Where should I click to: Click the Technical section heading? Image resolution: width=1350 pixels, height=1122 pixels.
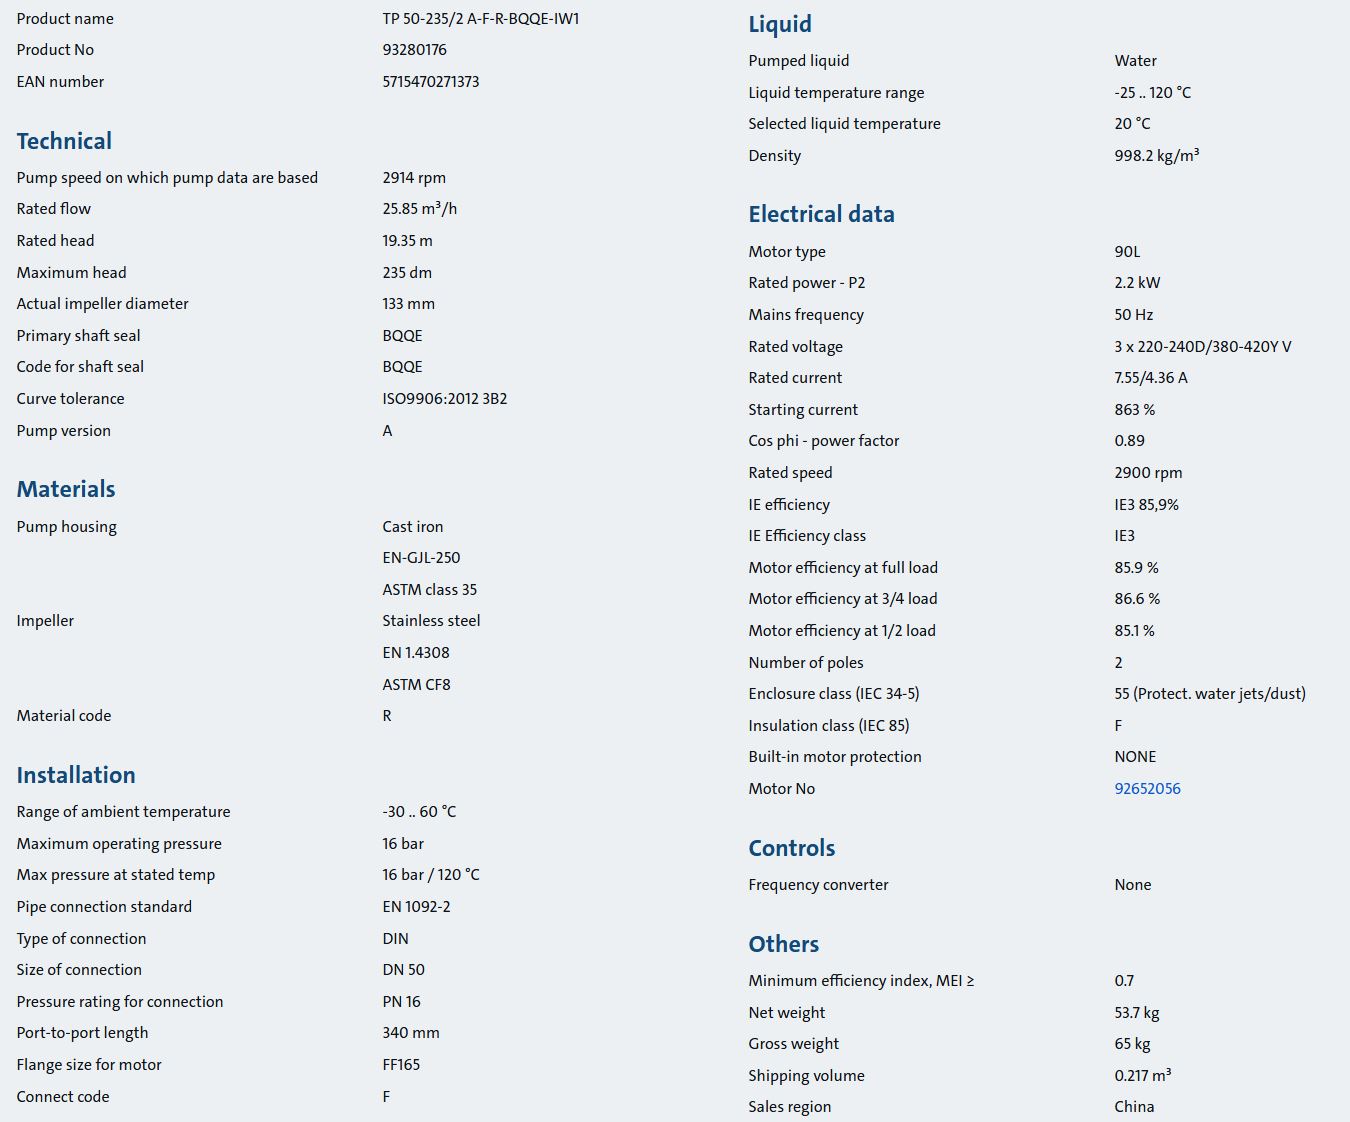pos(64,141)
